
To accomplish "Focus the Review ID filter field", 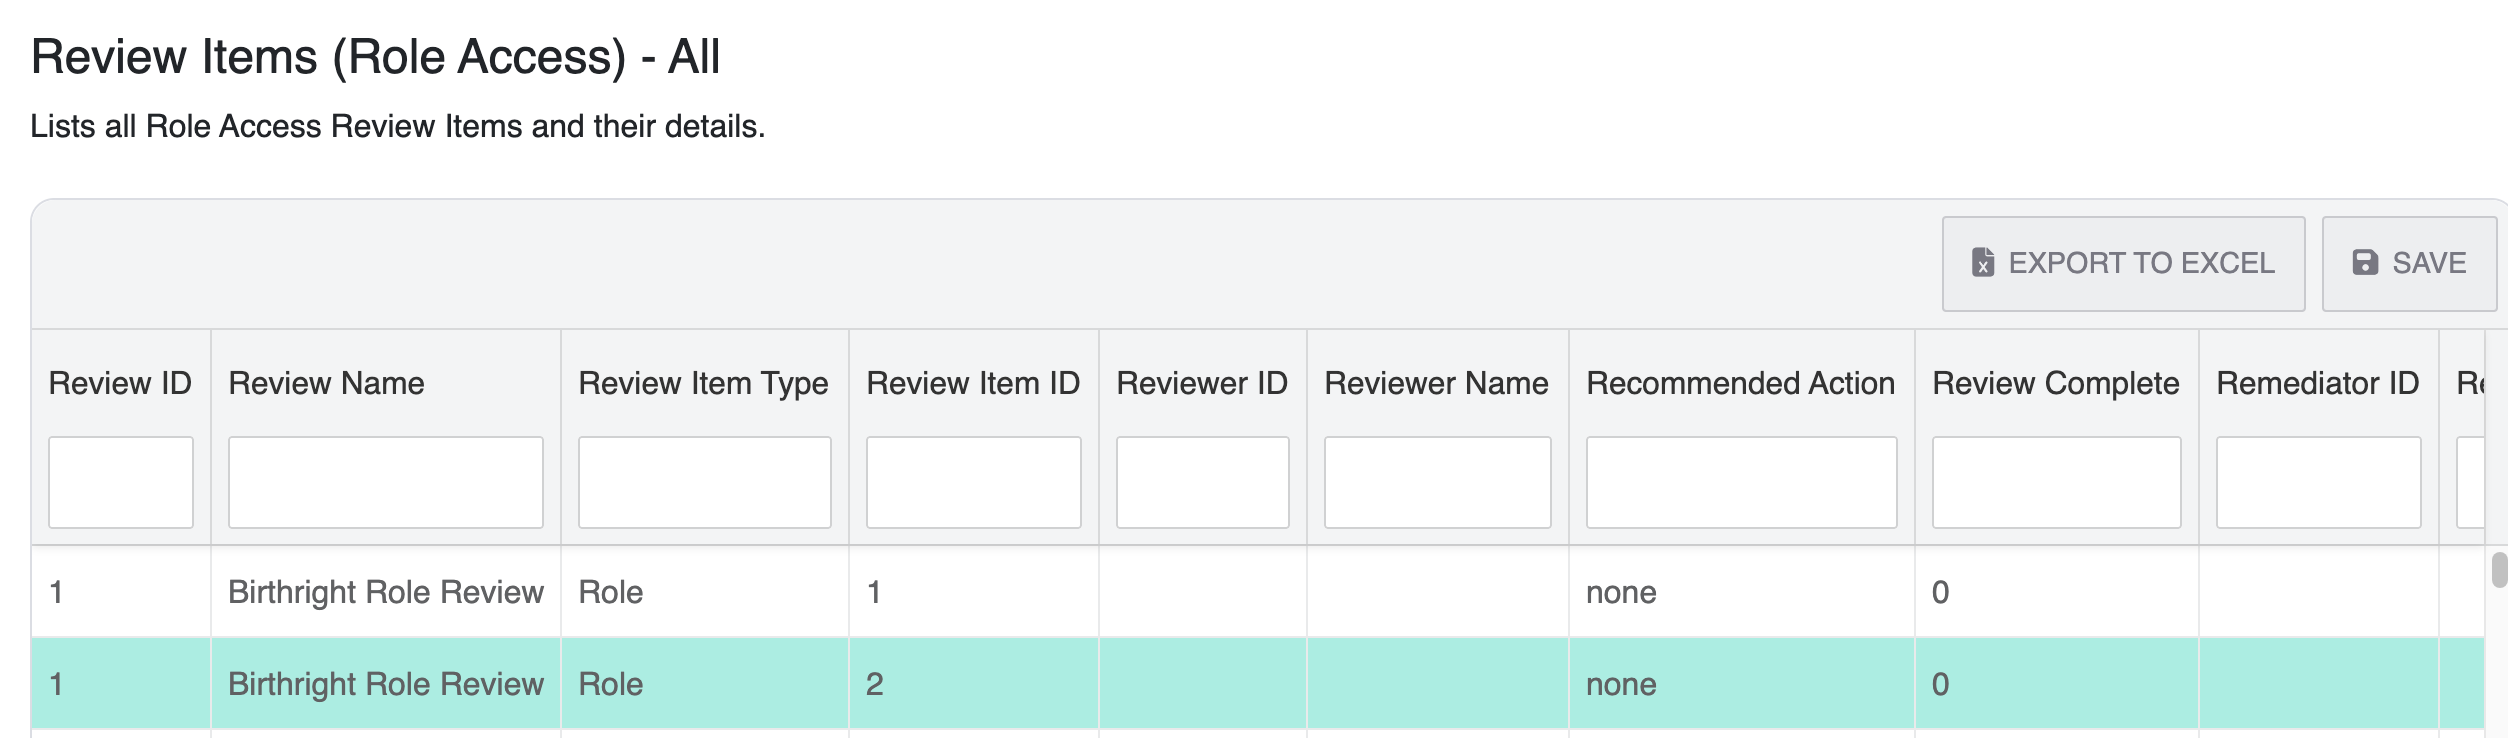I will tap(121, 482).
